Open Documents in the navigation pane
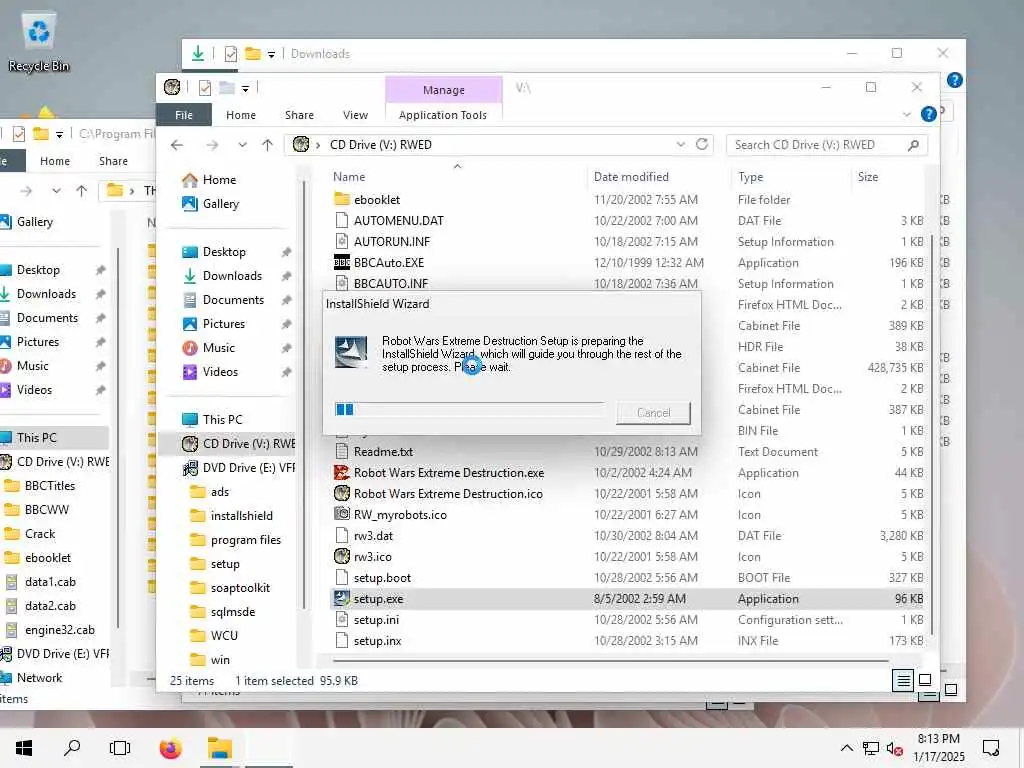Image resolution: width=1024 pixels, height=768 pixels. [x=233, y=300]
